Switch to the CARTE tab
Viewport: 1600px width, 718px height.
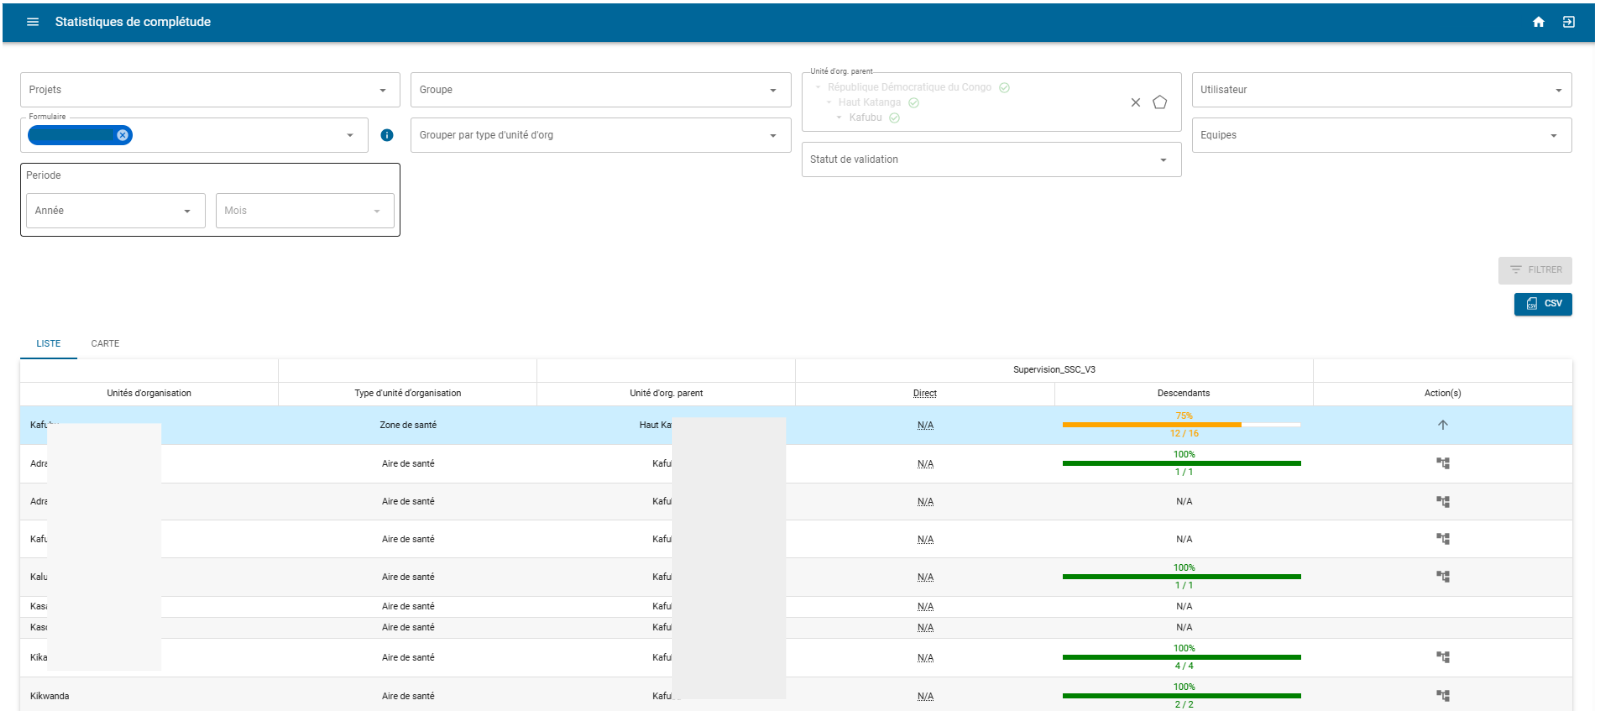pos(105,344)
